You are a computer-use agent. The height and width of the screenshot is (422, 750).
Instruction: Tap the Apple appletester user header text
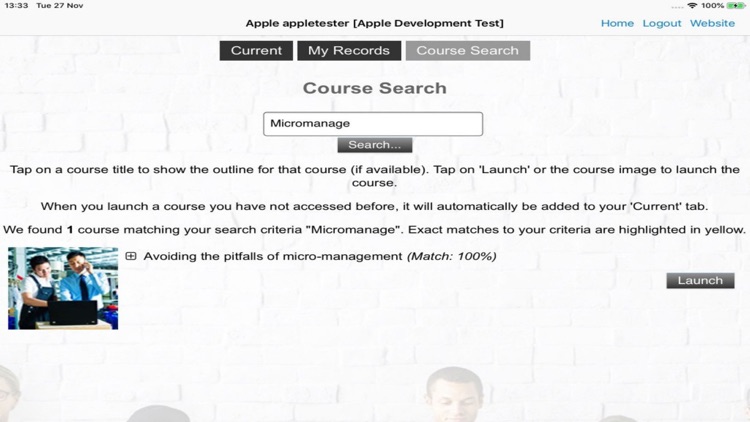coord(375,23)
